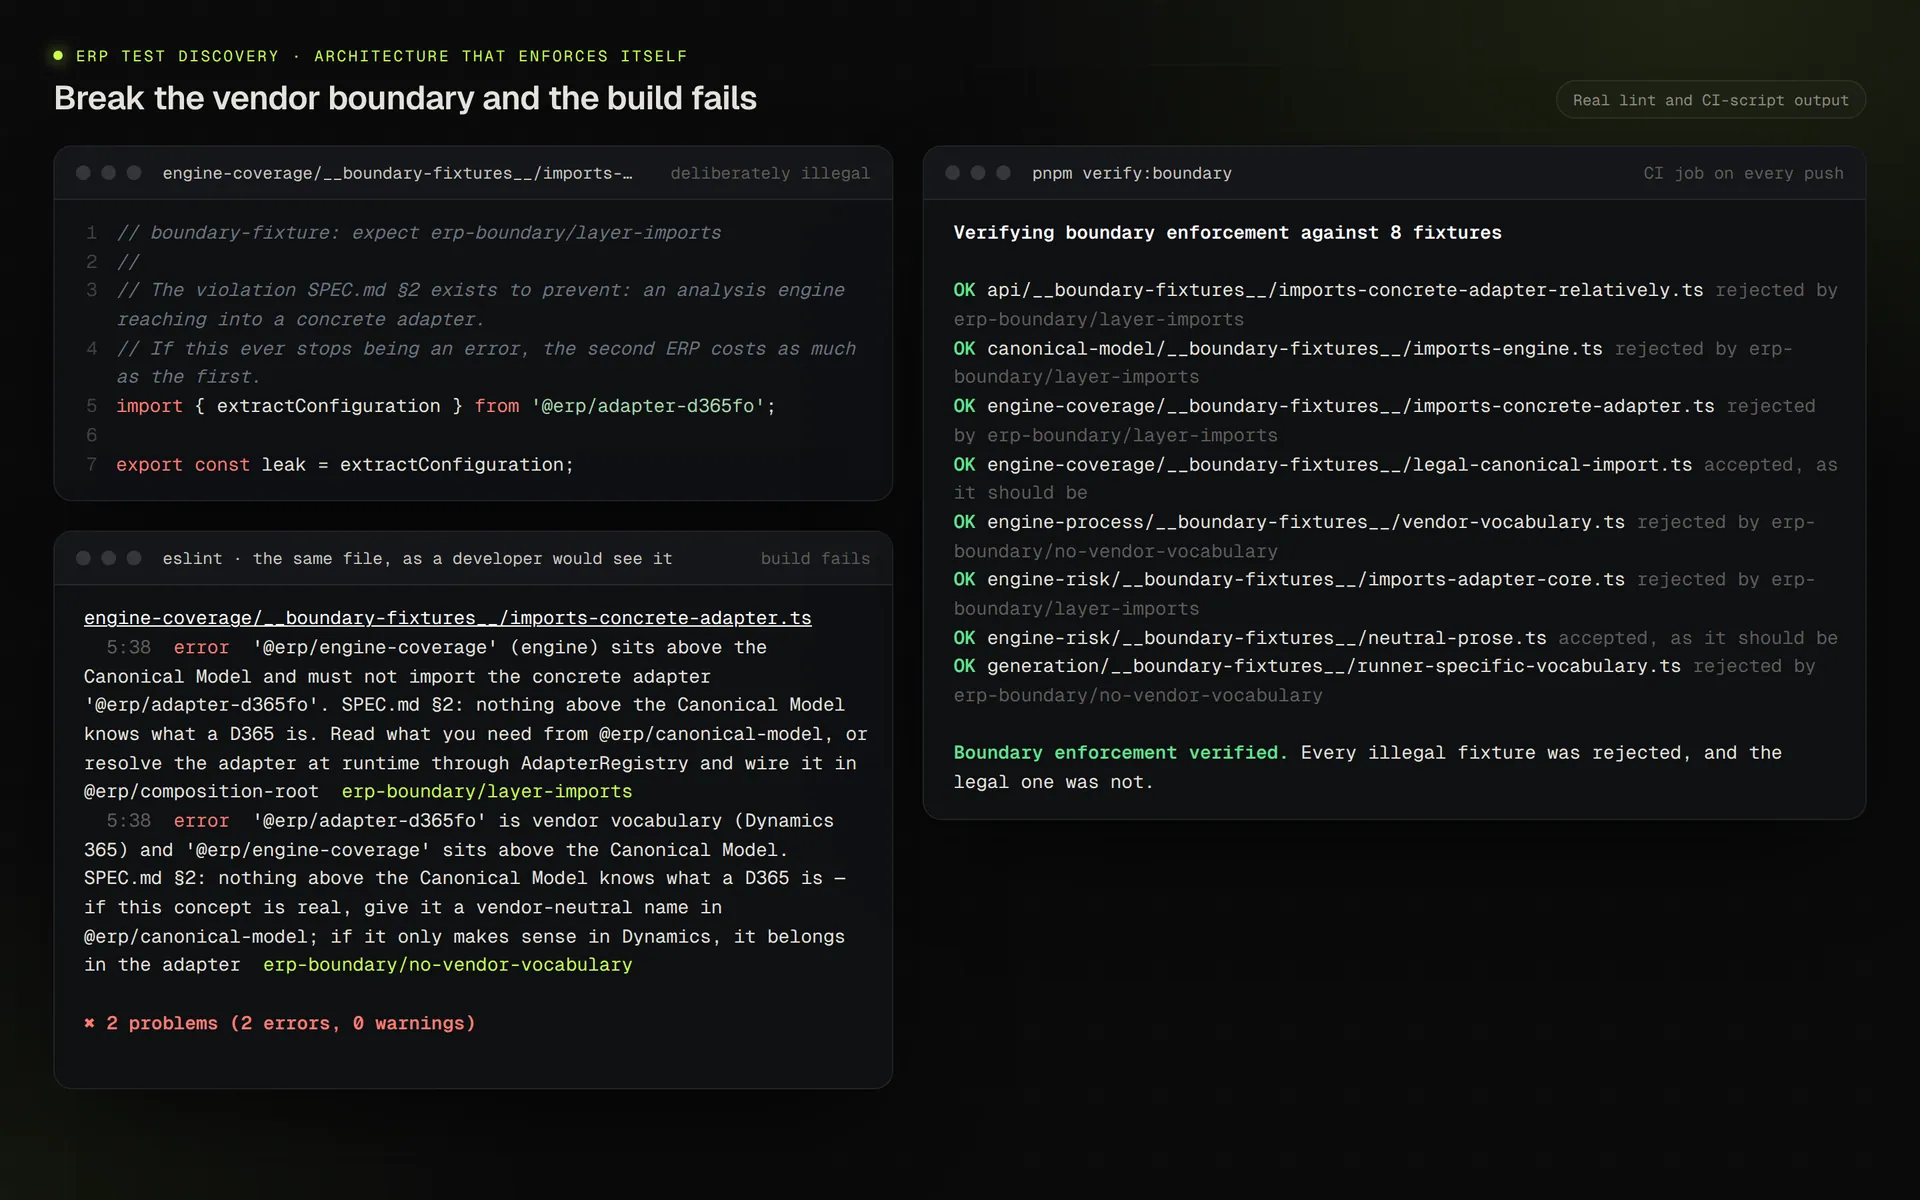Click the ERP TEST DISCOVERY eyebrow text
This screenshot has height=1200, width=1920.
coord(178,56)
